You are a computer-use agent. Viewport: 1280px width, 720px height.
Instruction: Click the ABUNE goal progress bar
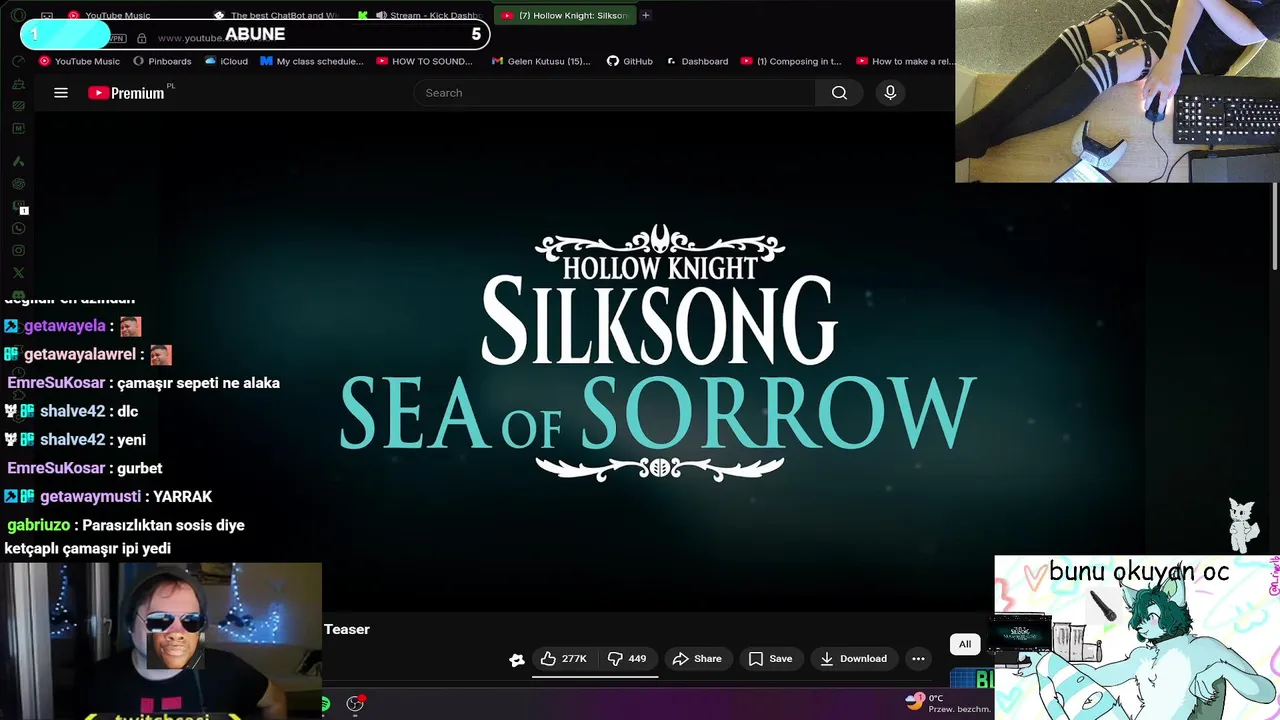pyautogui.click(x=255, y=34)
